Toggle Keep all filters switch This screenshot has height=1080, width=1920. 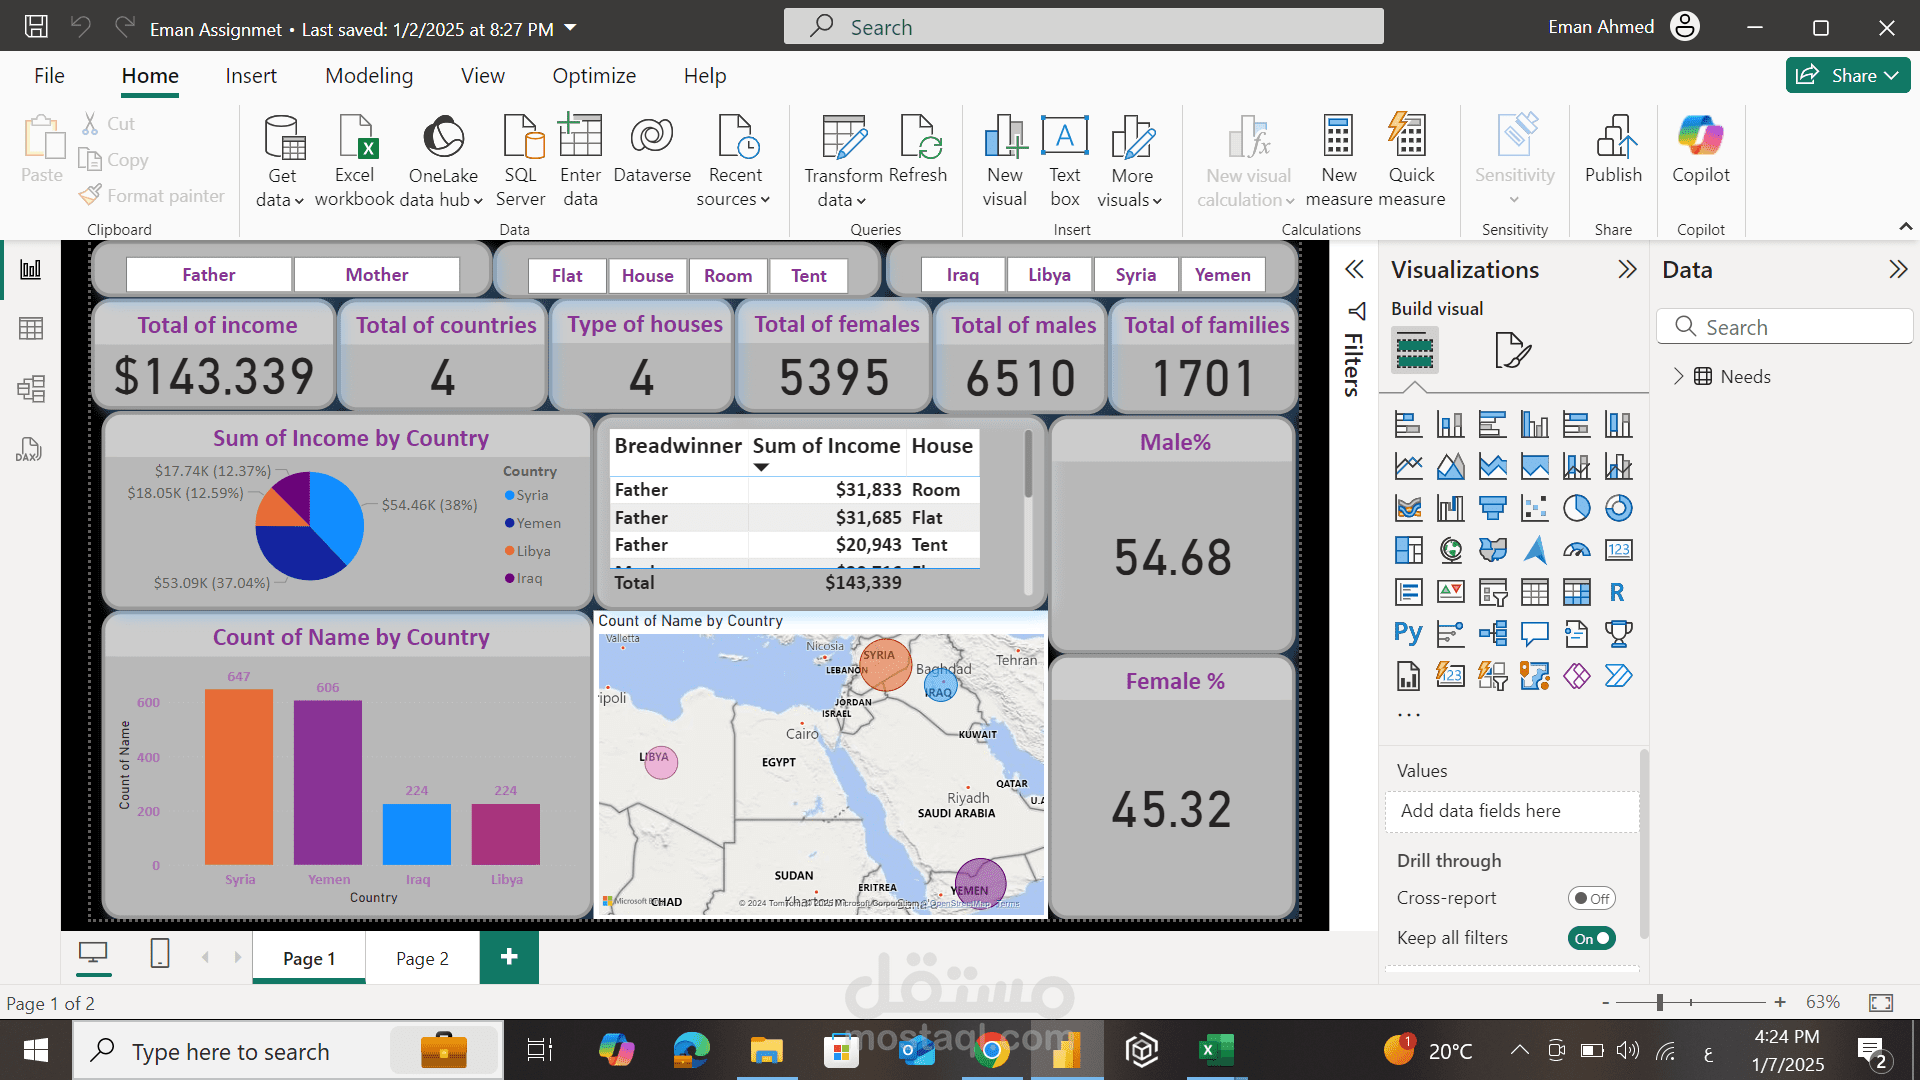(1591, 938)
